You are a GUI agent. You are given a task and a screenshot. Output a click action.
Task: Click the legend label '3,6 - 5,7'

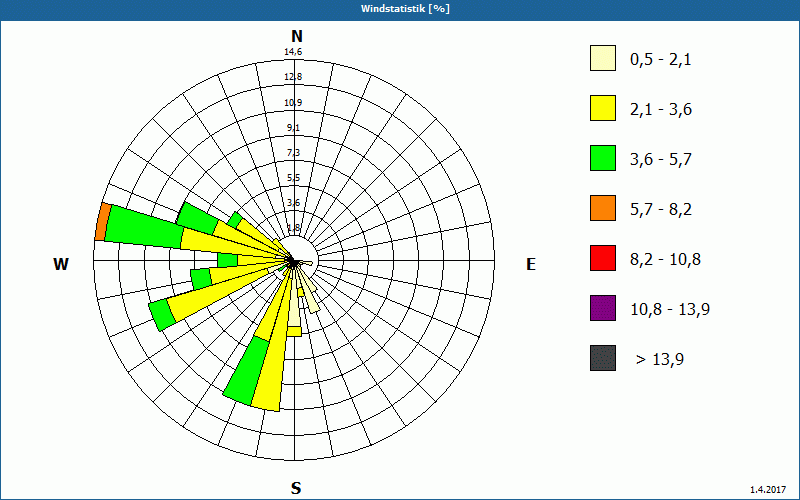[x=661, y=160]
